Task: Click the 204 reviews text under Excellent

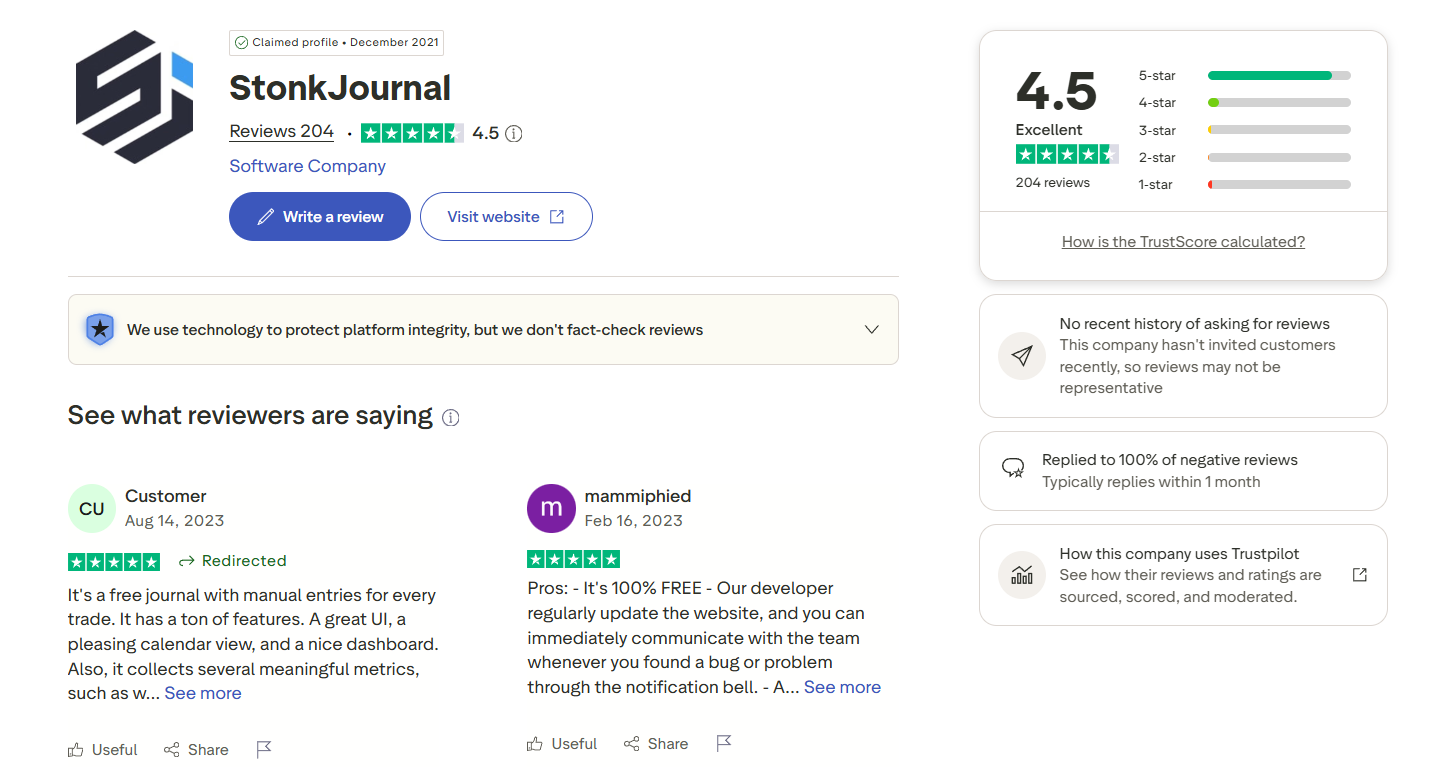Action: (x=1052, y=183)
